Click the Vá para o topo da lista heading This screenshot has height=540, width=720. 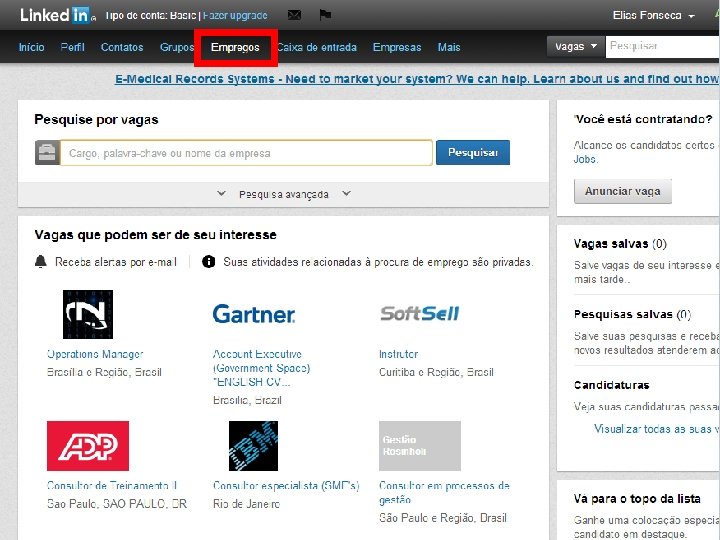click(x=637, y=499)
